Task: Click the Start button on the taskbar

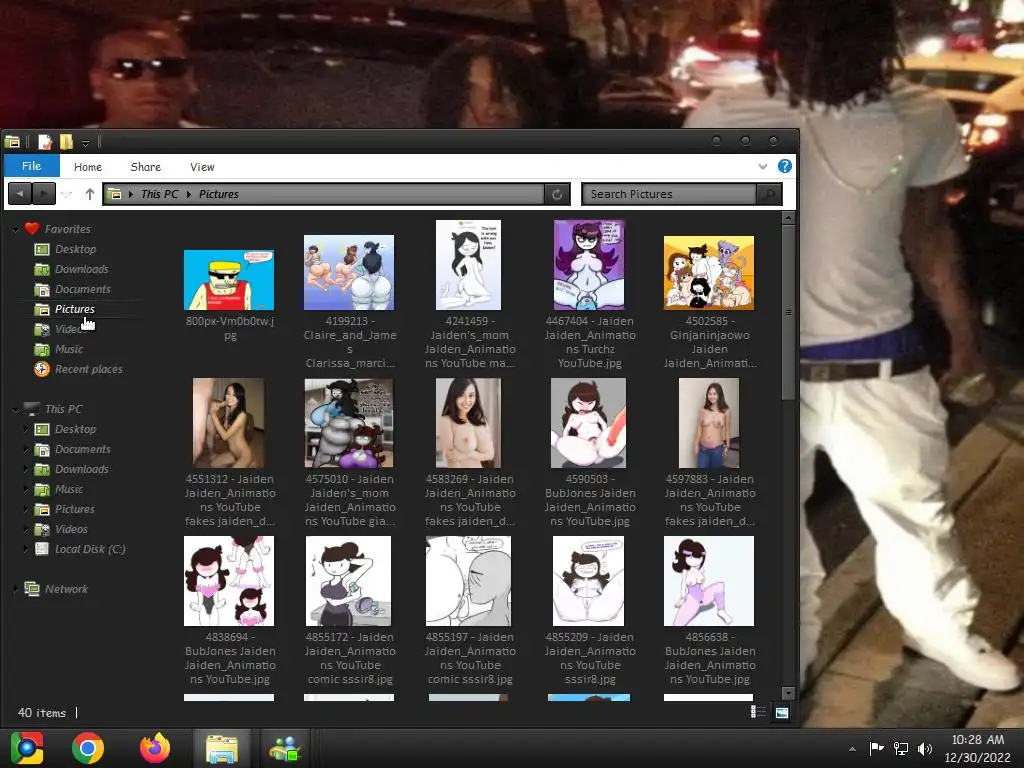Action: point(27,748)
